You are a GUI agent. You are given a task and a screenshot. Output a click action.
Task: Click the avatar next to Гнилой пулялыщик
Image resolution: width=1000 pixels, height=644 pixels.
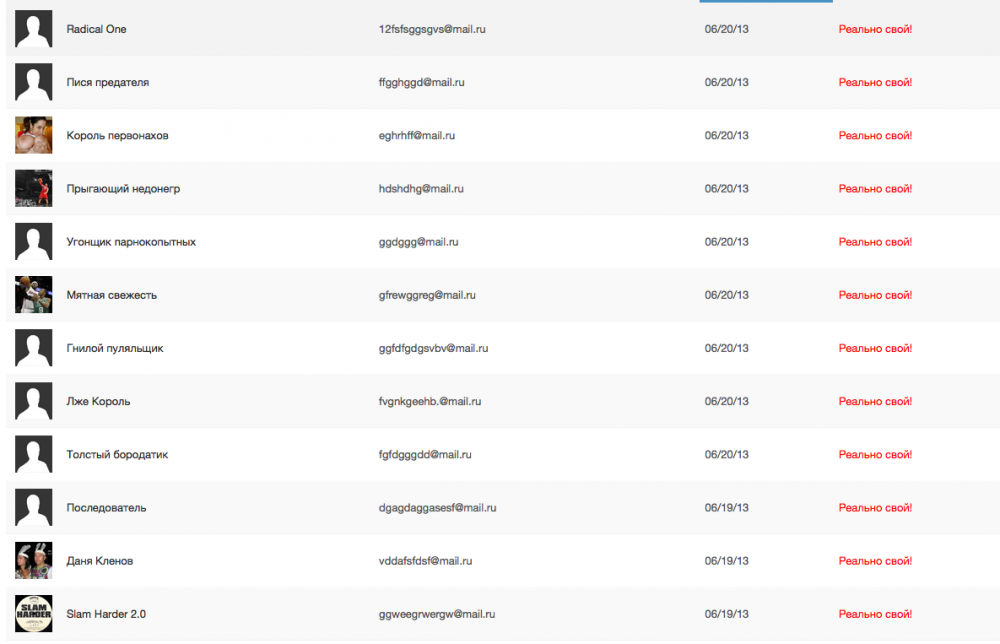[x=33, y=348]
